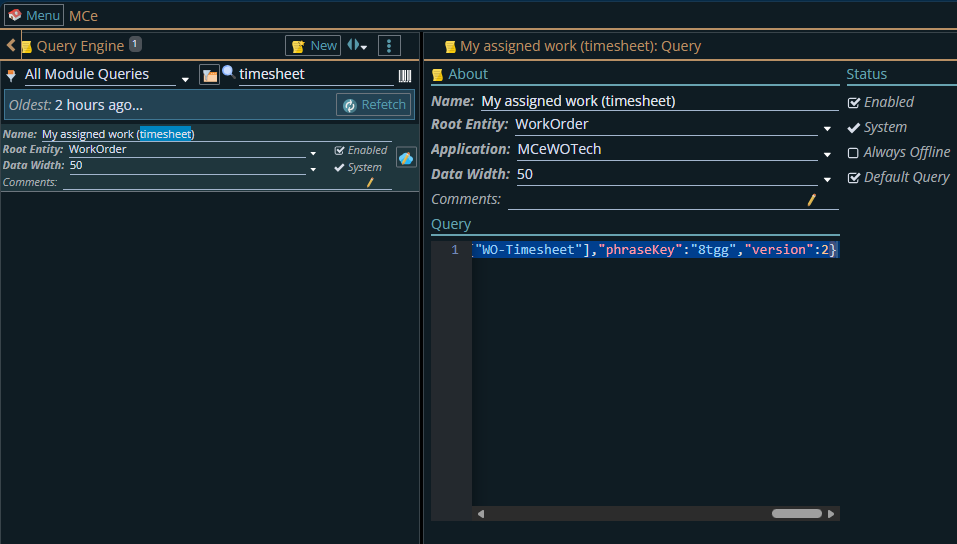Image resolution: width=957 pixels, height=544 pixels.
Task: Click the query tab title scroll icon
Action: point(450,47)
